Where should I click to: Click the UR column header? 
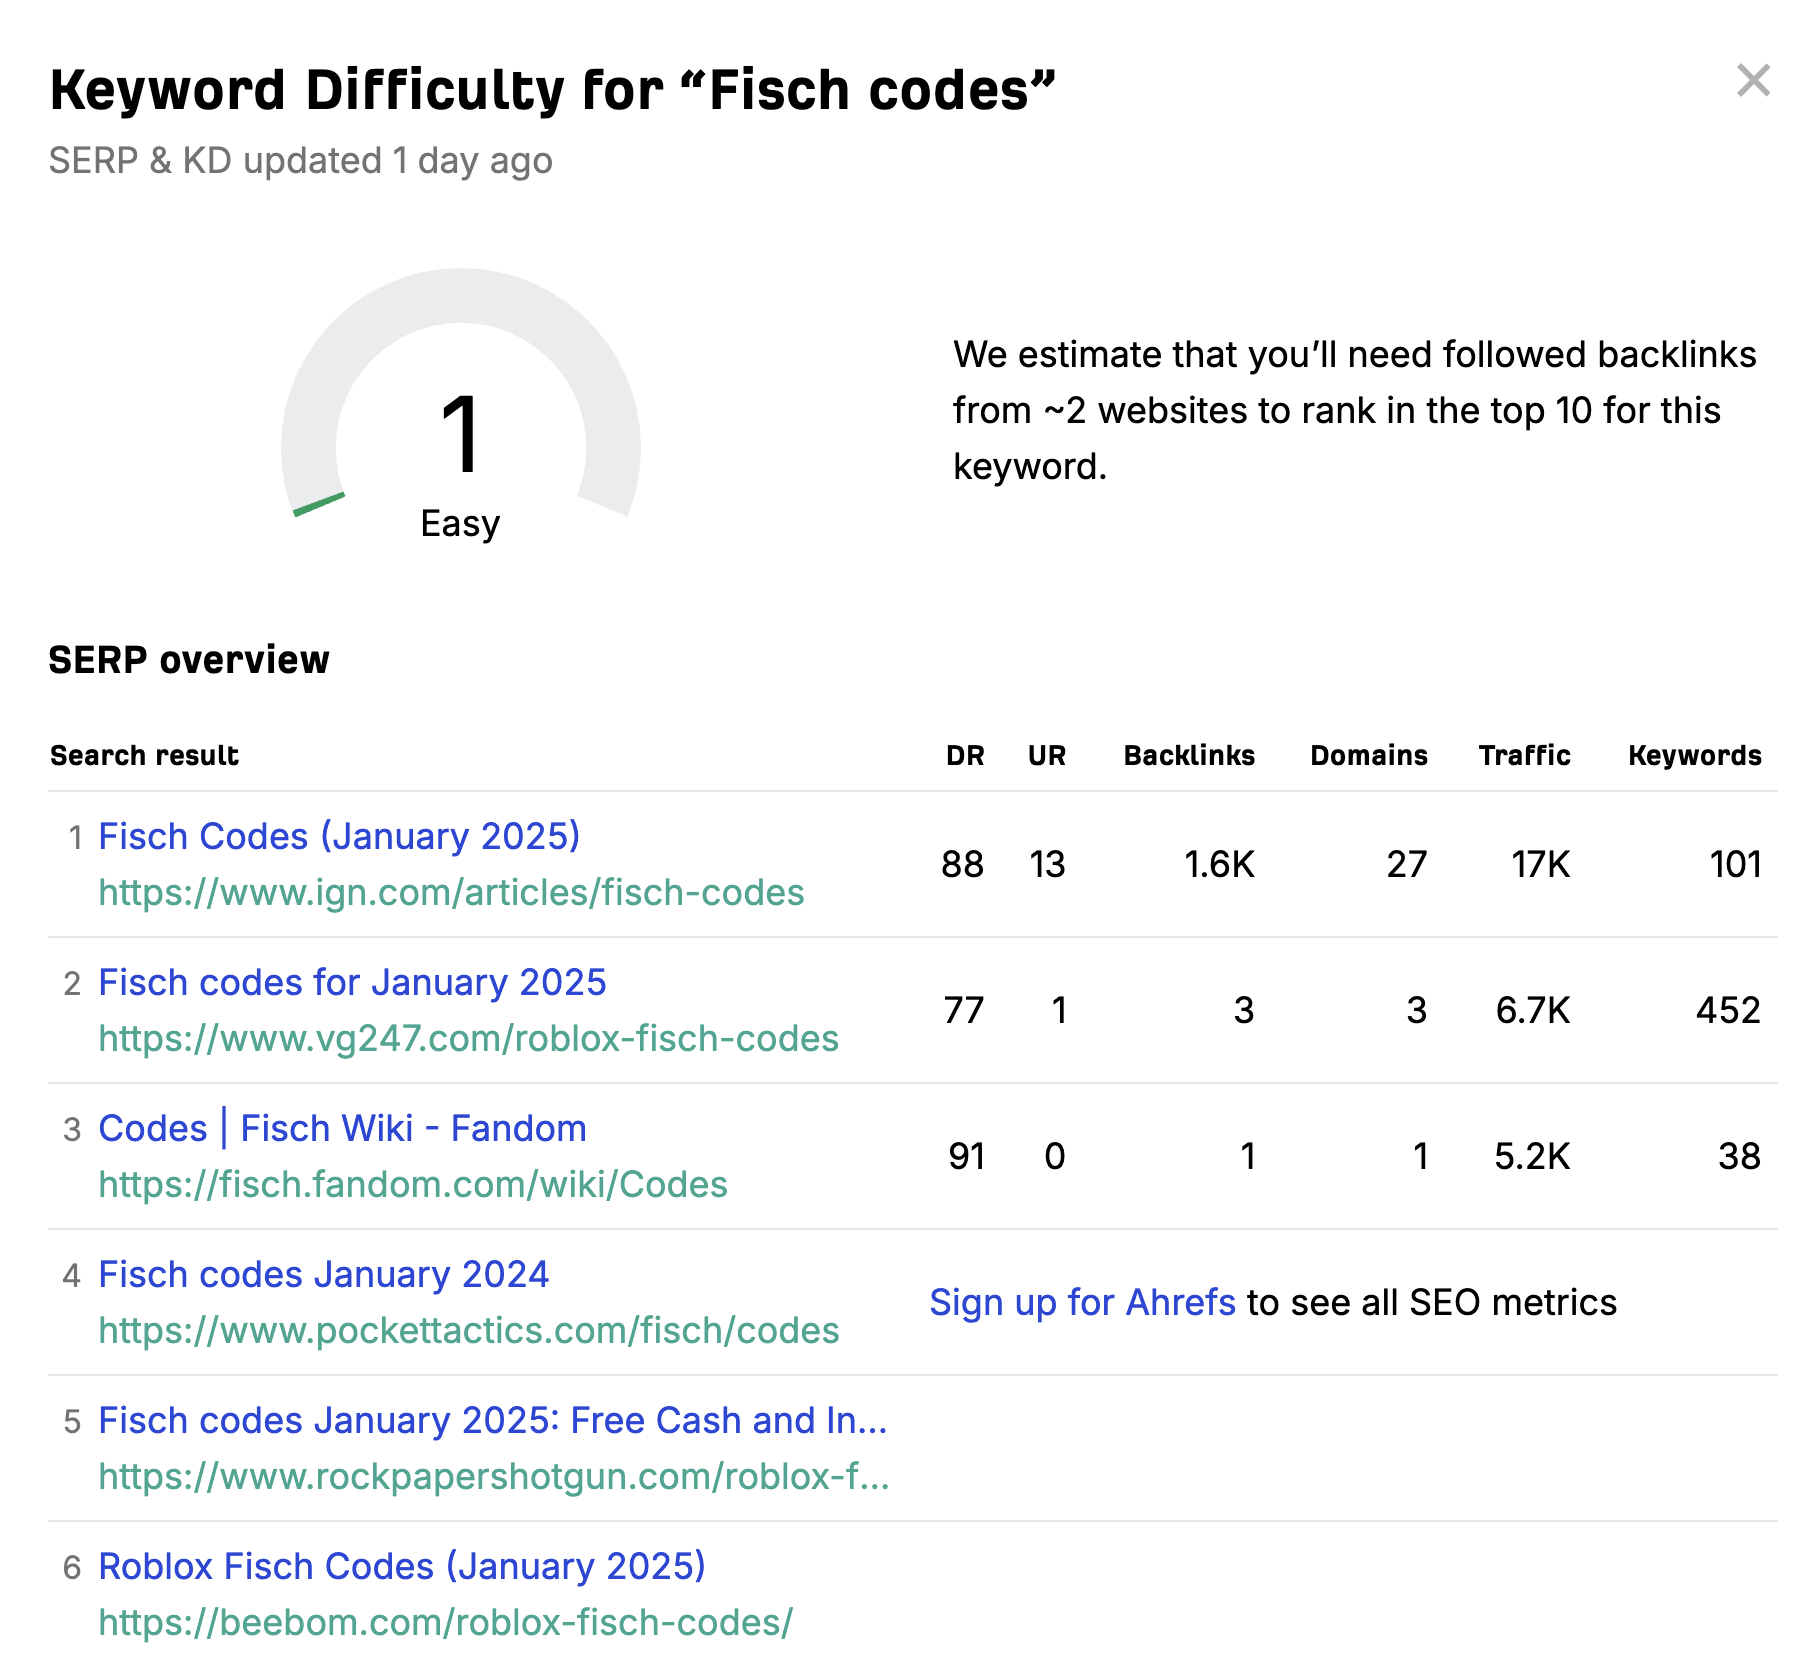tap(1047, 755)
